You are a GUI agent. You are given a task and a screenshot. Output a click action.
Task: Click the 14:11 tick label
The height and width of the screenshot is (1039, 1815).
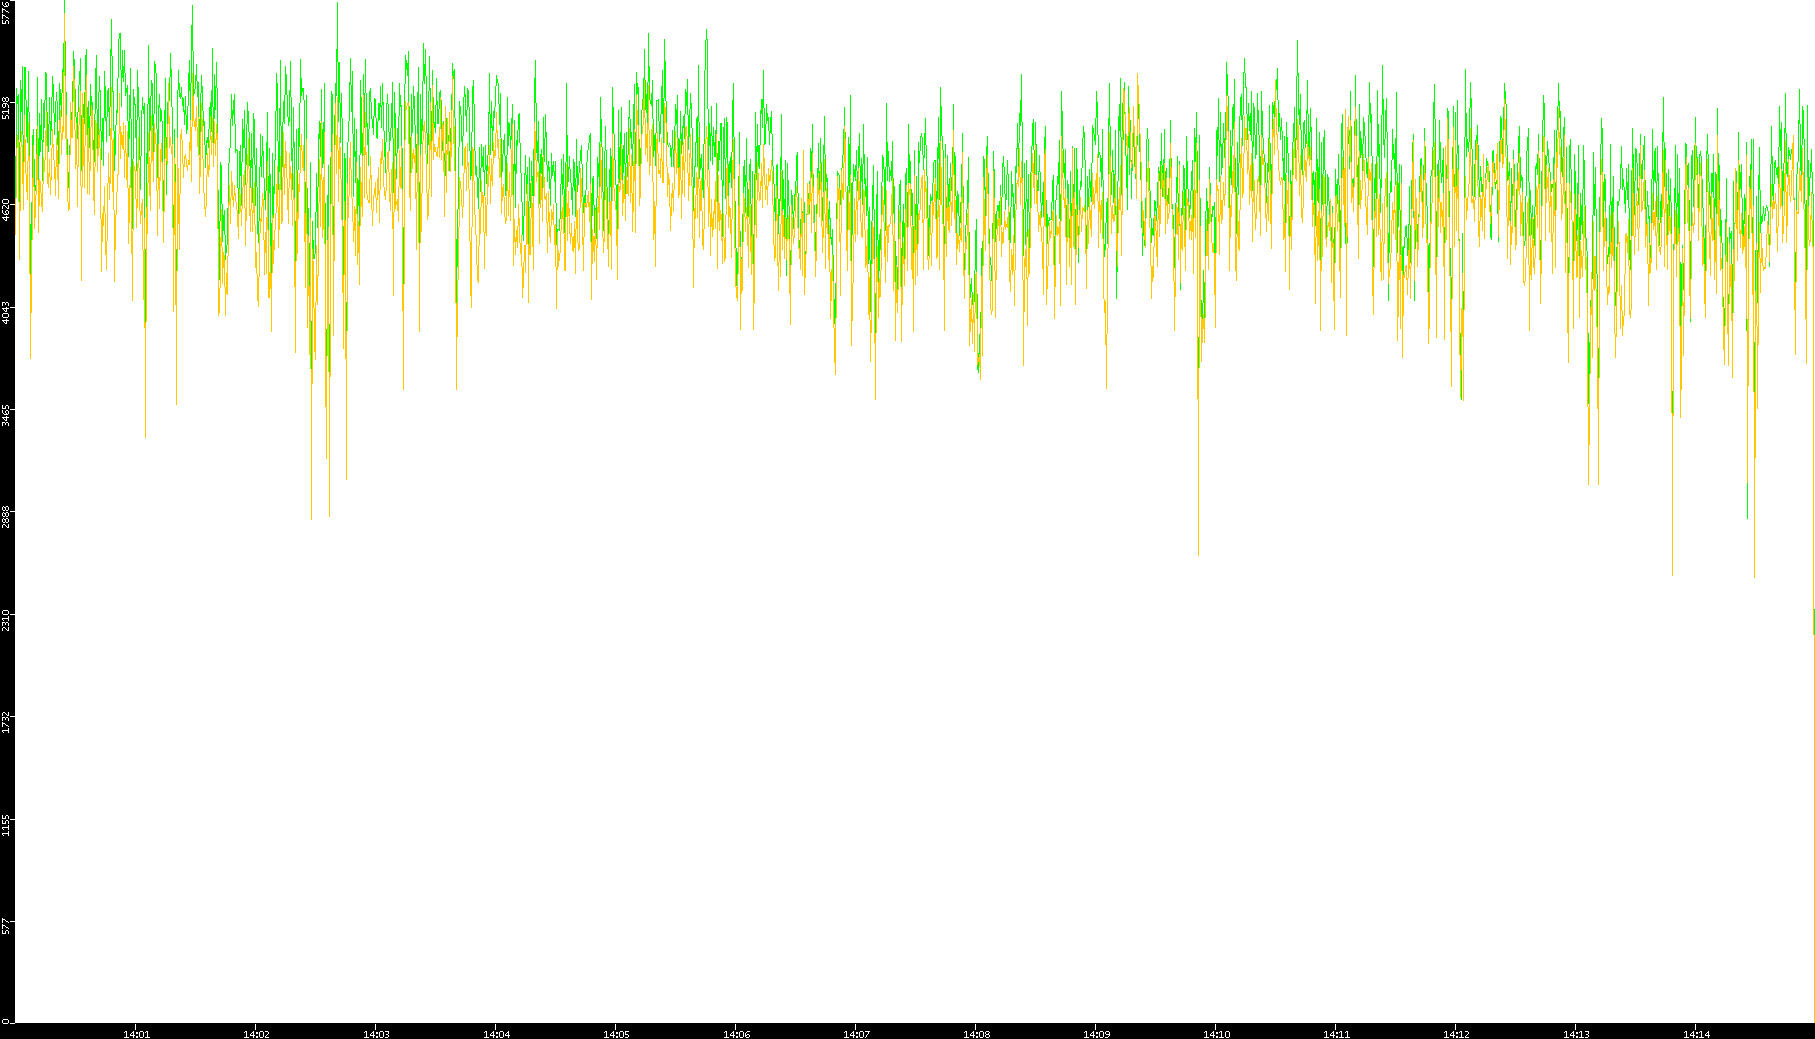[x=1336, y=1034]
